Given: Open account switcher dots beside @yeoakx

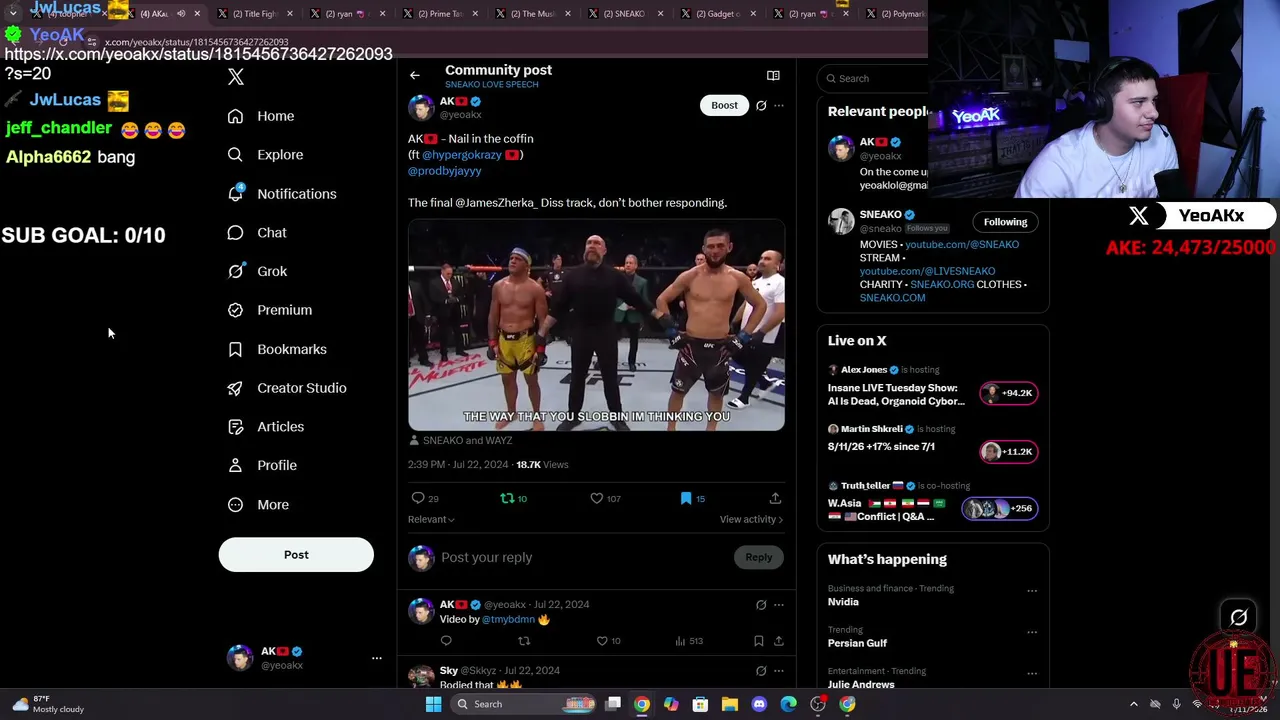Looking at the screenshot, I should pyautogui.click(x=377, y=658).
